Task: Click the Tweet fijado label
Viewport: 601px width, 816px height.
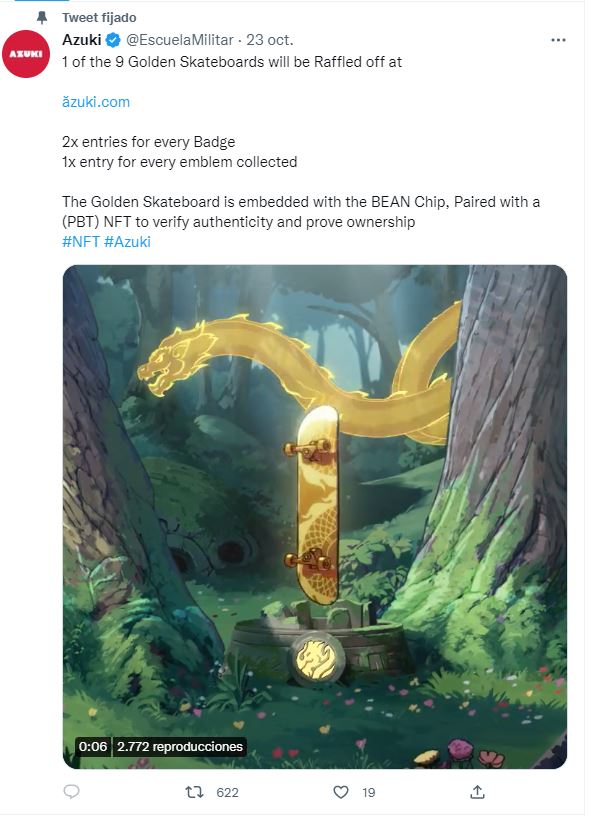Action: click(x=99, y=18)
